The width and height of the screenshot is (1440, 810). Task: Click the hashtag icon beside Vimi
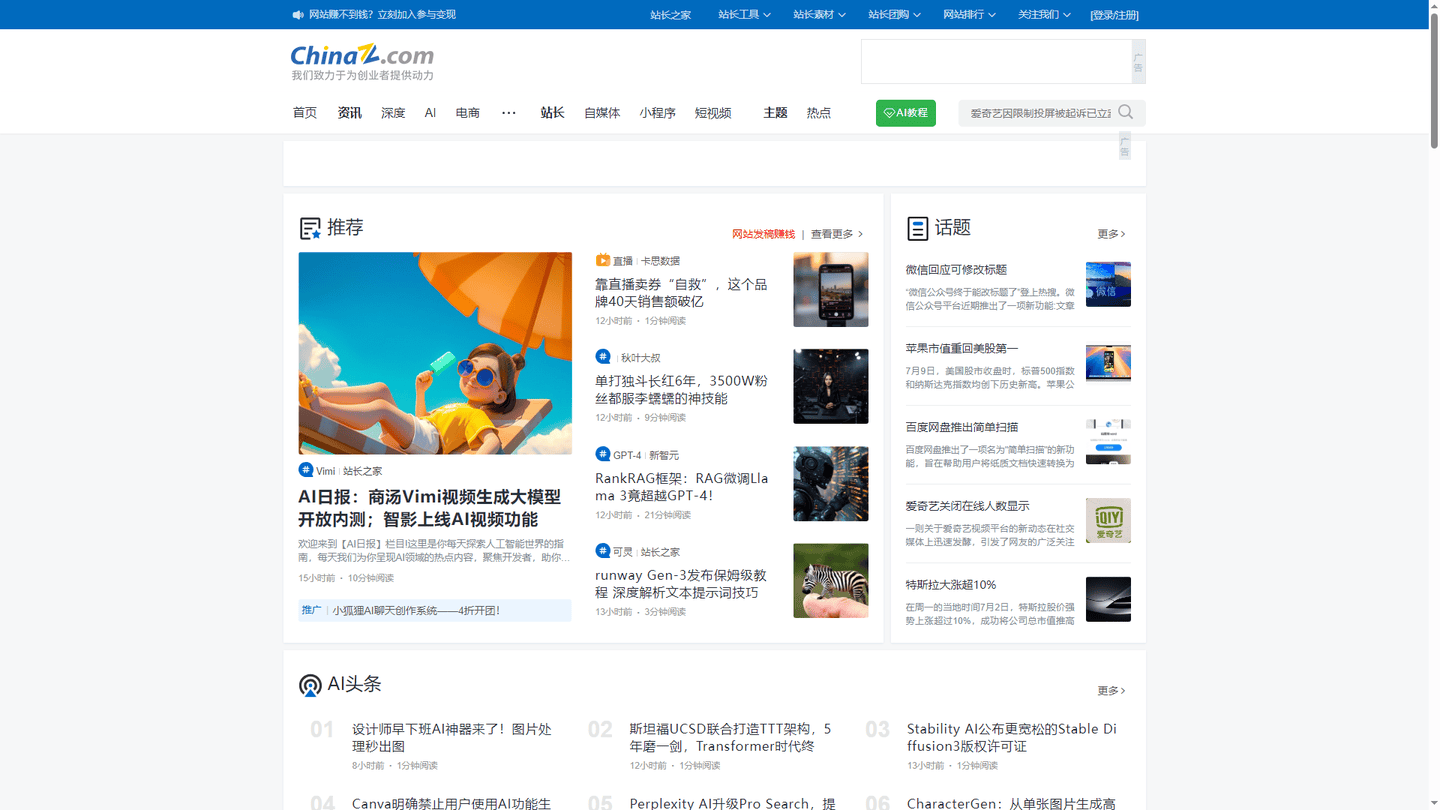(306, 469)
